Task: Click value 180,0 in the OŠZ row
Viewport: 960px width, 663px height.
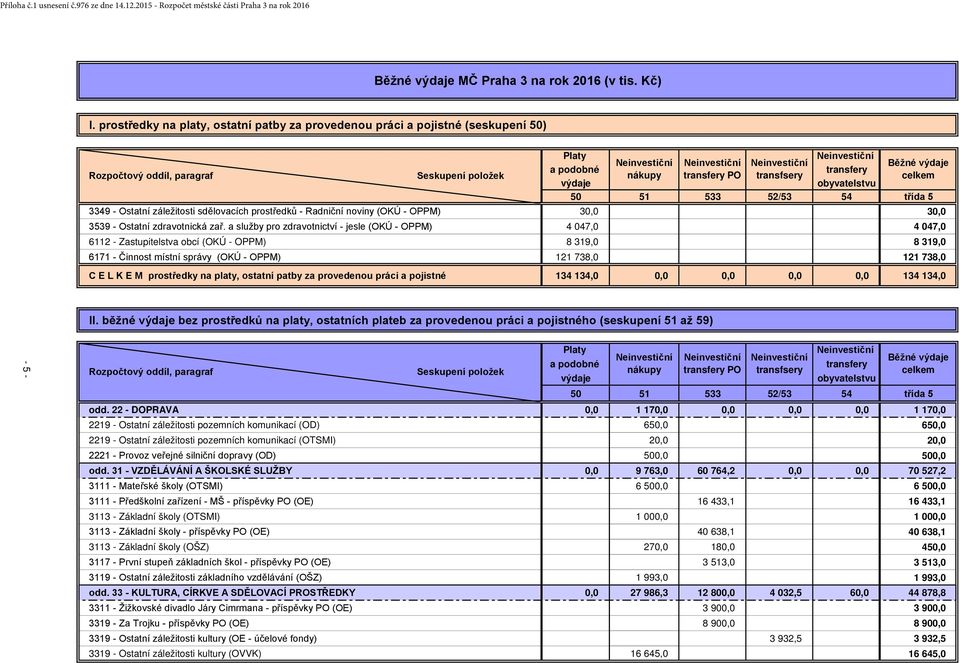Action: point(723,547)
